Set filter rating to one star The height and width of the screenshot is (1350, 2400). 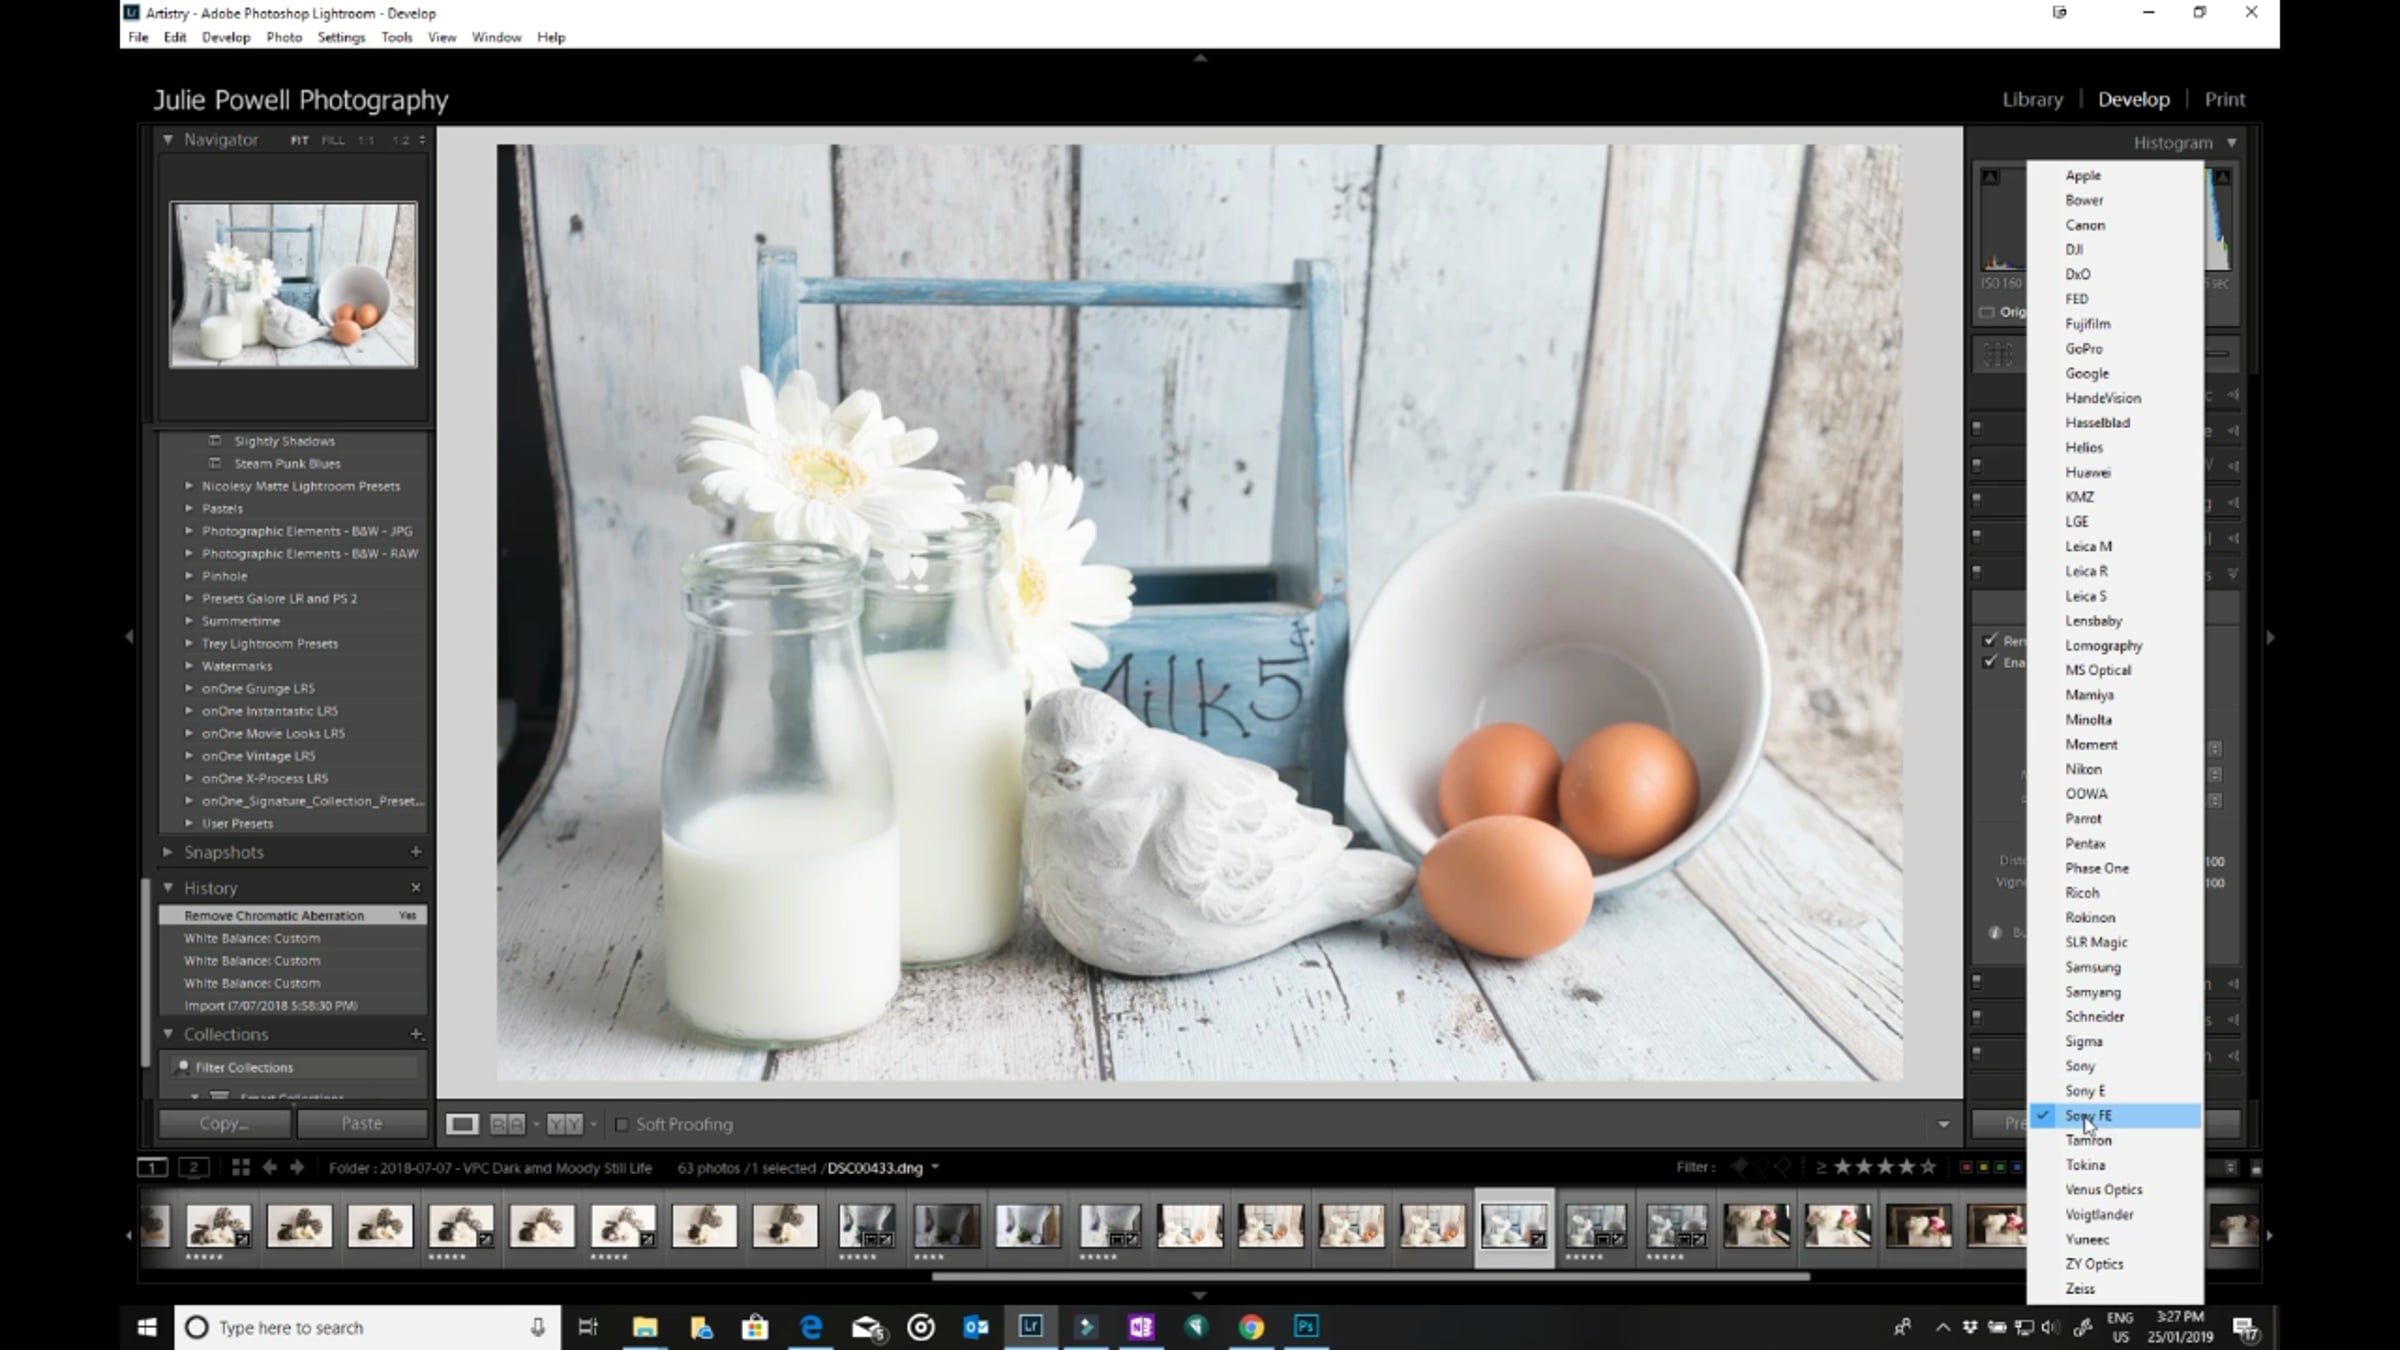tap(1843, 1167)
